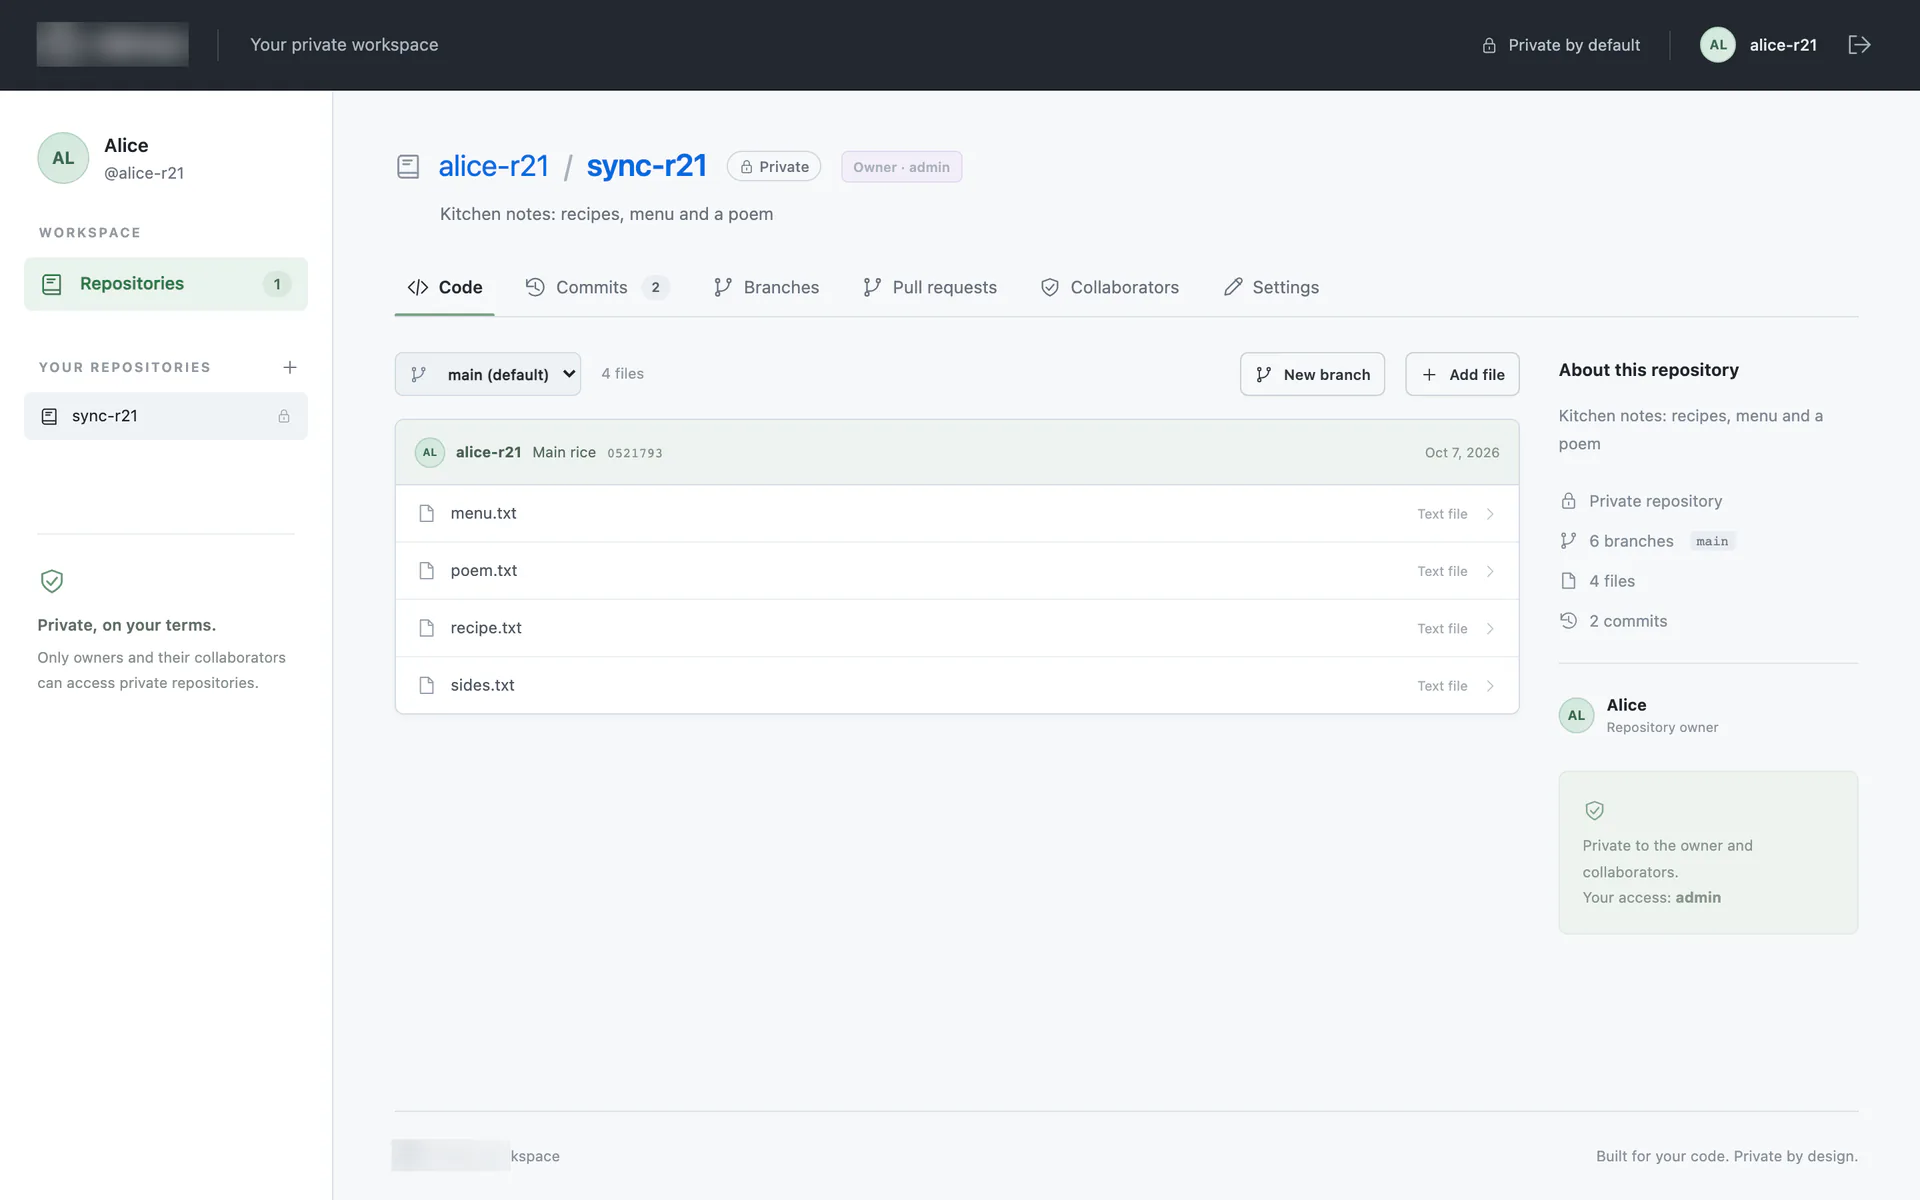Open the Settings tab
Viewport: 1920px width, 1200px height.
tap(1271, 287)
